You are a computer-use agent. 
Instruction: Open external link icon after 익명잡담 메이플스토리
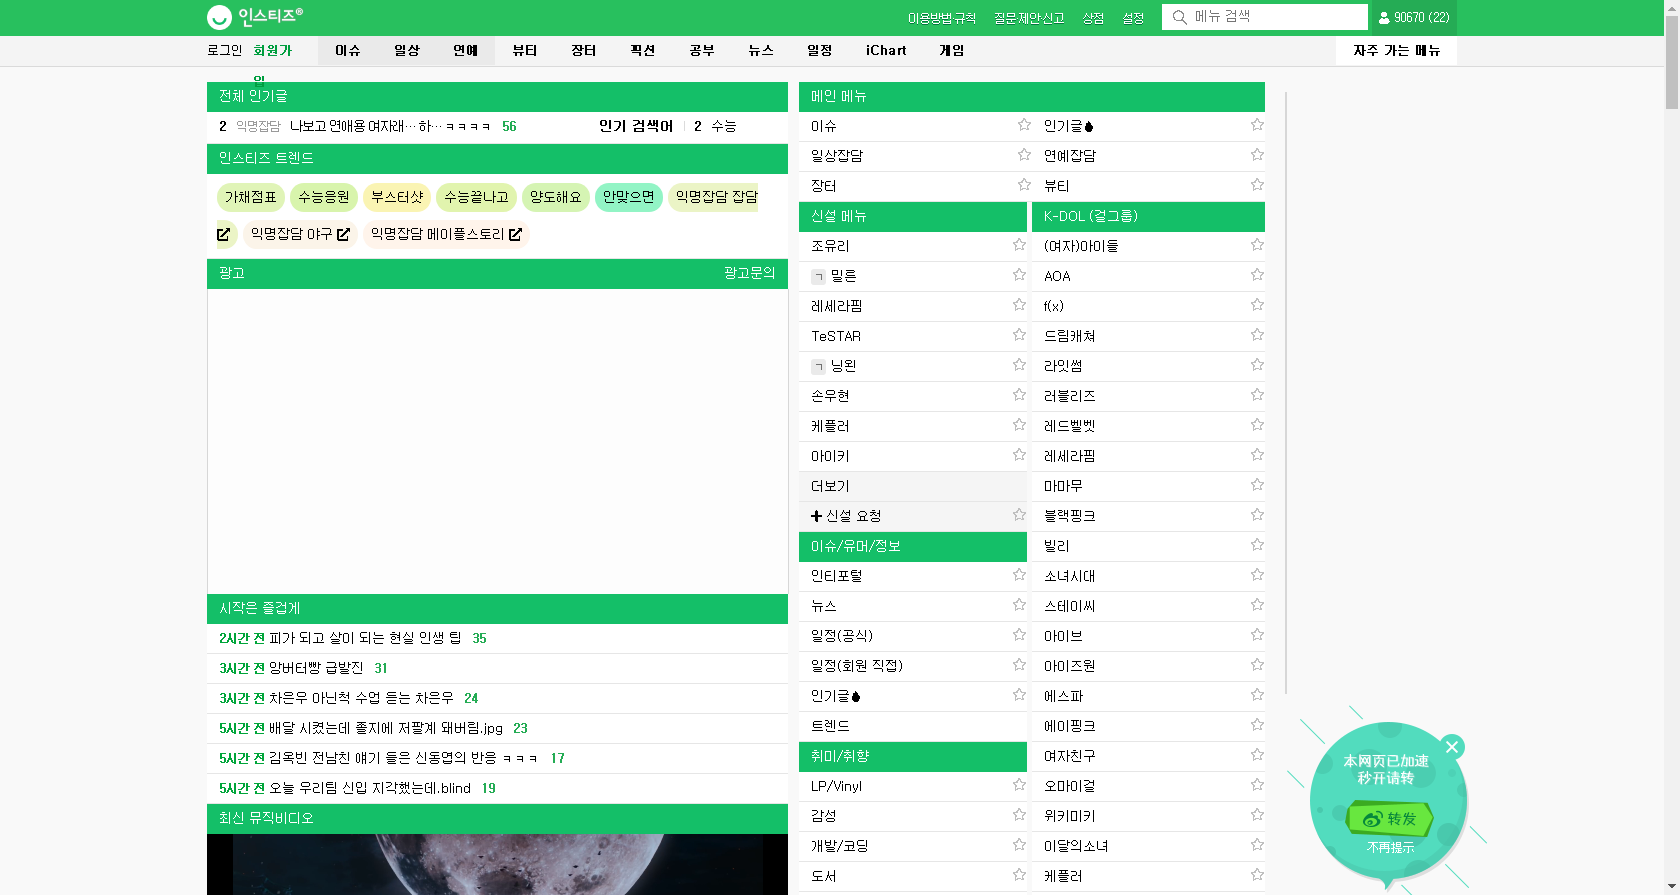tap(515, 234)
